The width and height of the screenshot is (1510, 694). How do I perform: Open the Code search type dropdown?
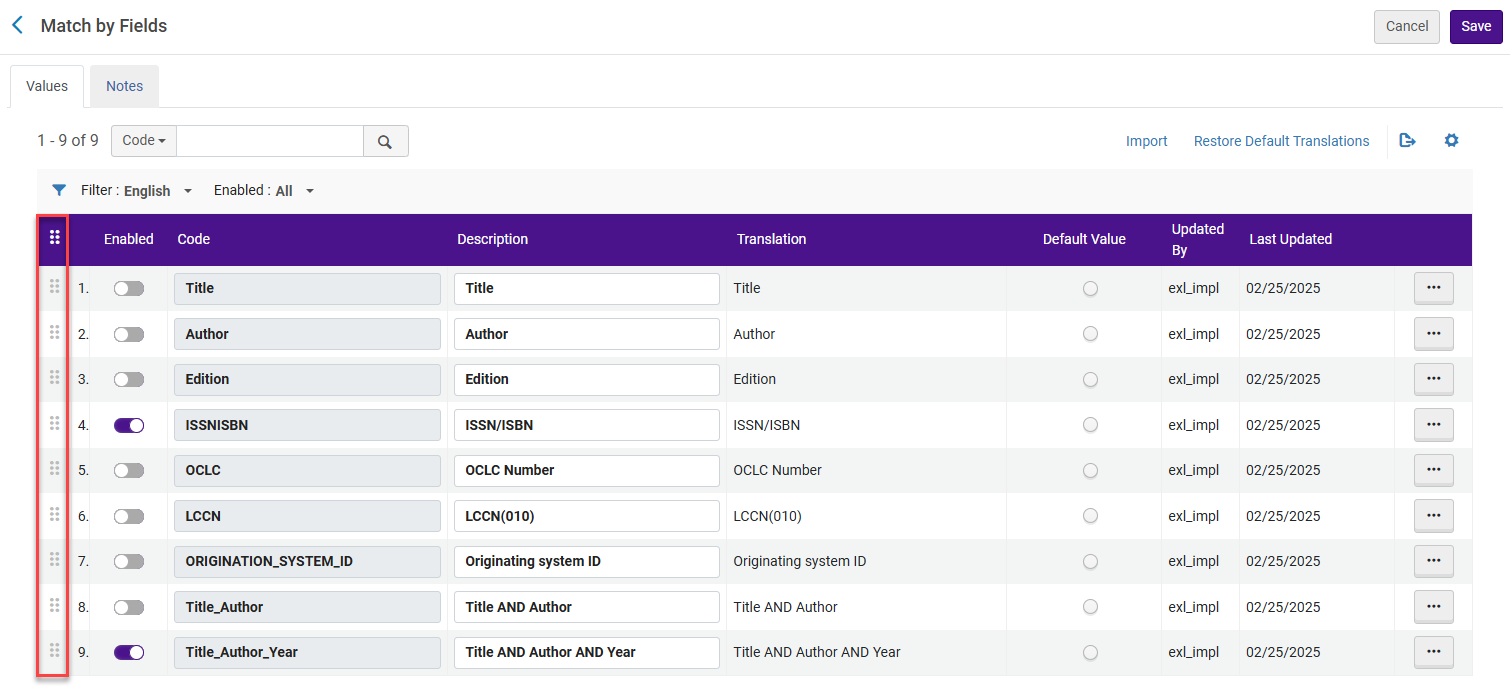(x=144, y=141)
